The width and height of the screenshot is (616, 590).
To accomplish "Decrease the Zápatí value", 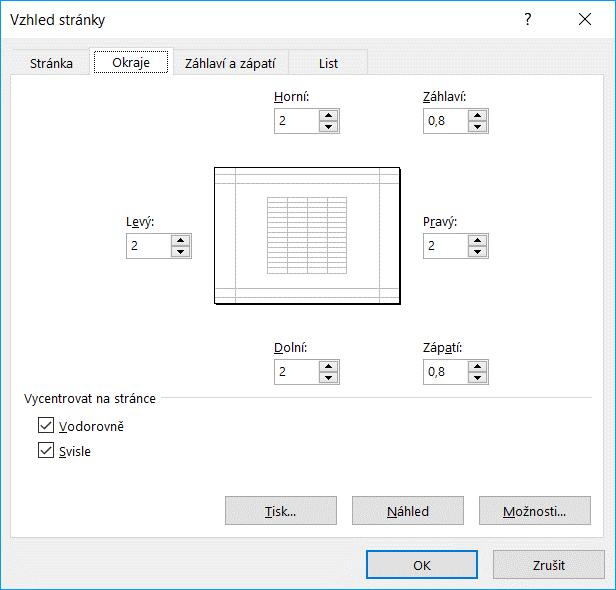I will coord(477,377).
